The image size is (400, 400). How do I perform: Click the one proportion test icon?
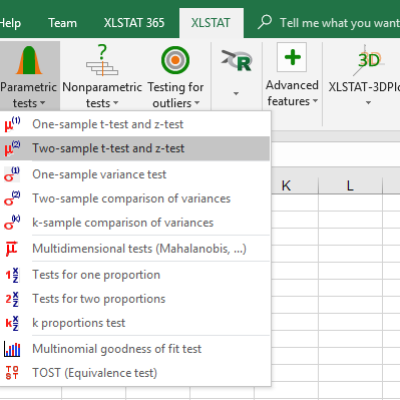pos(12,275)
